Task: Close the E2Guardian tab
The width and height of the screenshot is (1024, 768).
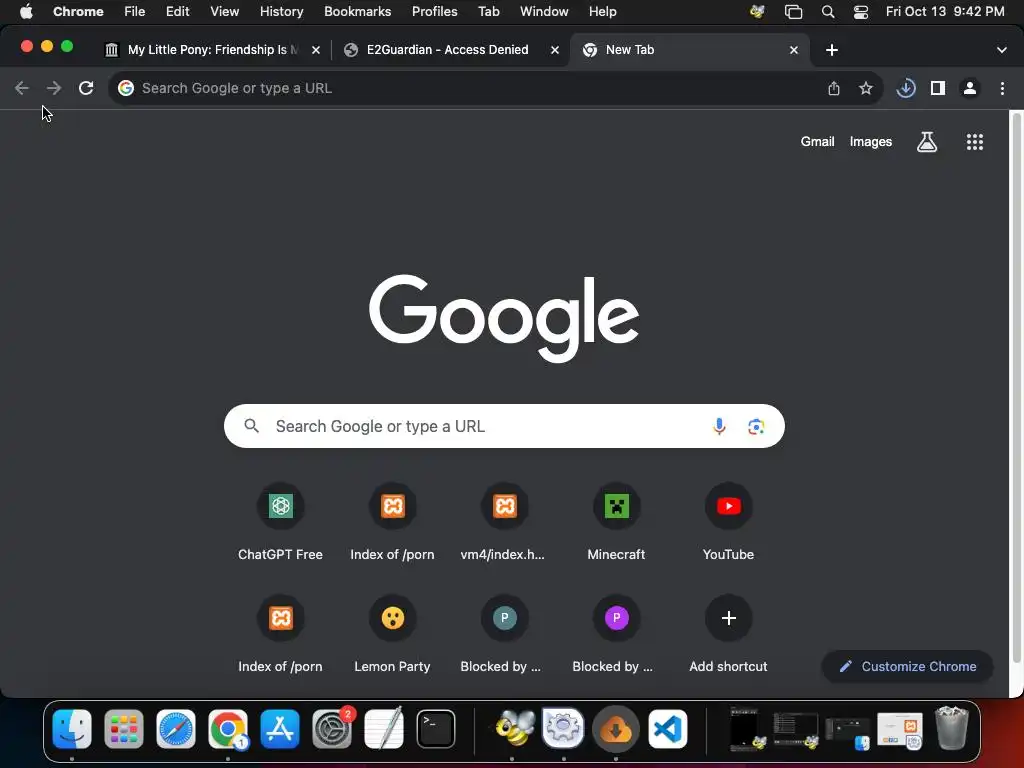Action: [554, 50]
